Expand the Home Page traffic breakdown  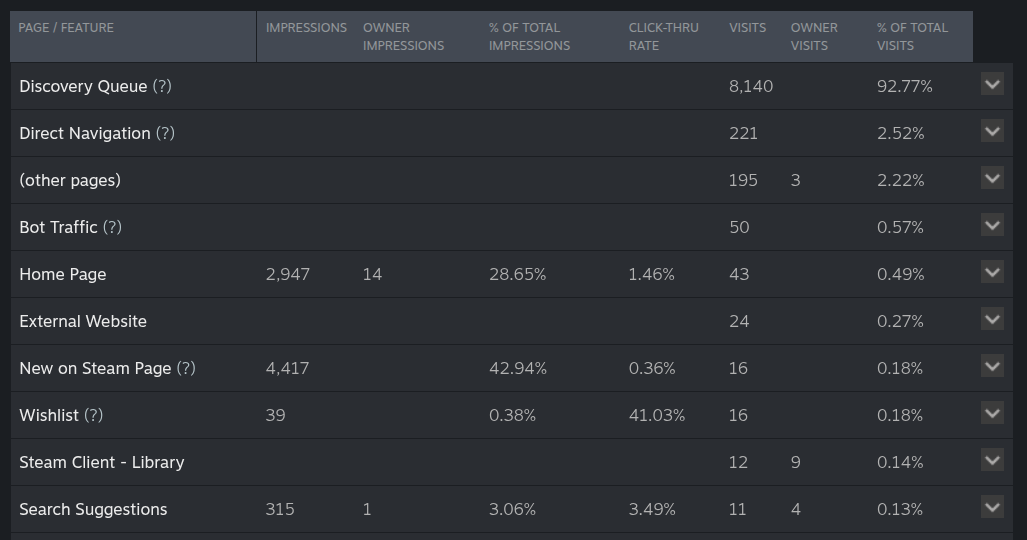click(991, 272)
